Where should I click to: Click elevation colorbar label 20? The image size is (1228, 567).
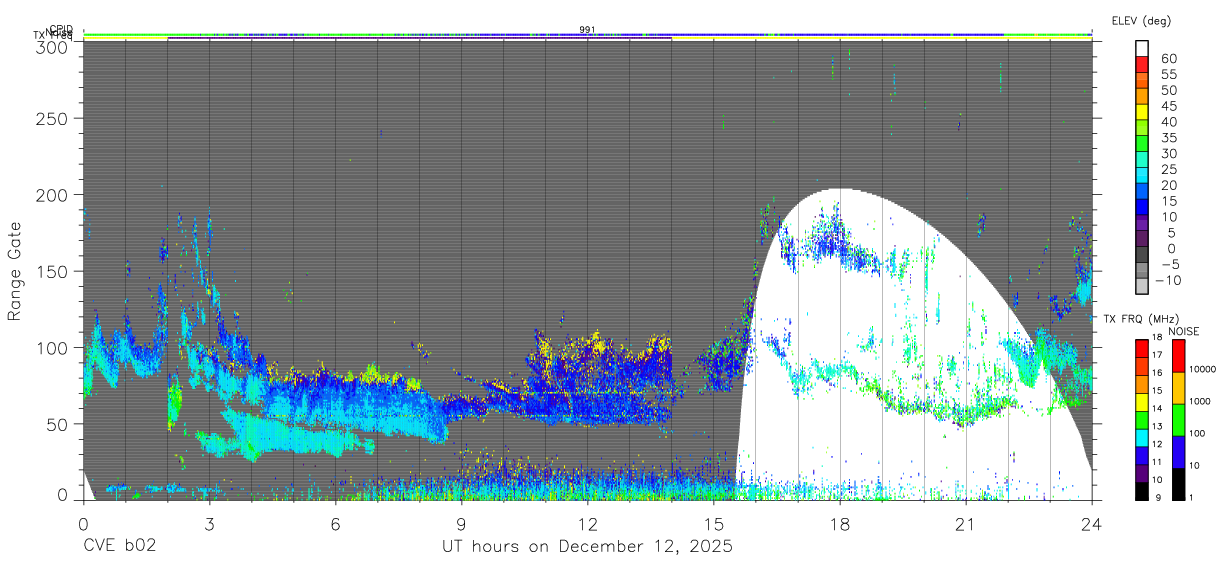coord(1168,186)
